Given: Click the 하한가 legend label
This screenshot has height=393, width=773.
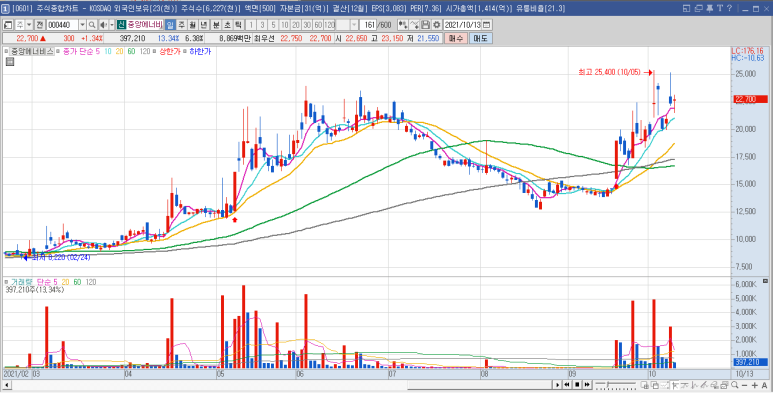Looking at the screenshot, I should [200, 51].
